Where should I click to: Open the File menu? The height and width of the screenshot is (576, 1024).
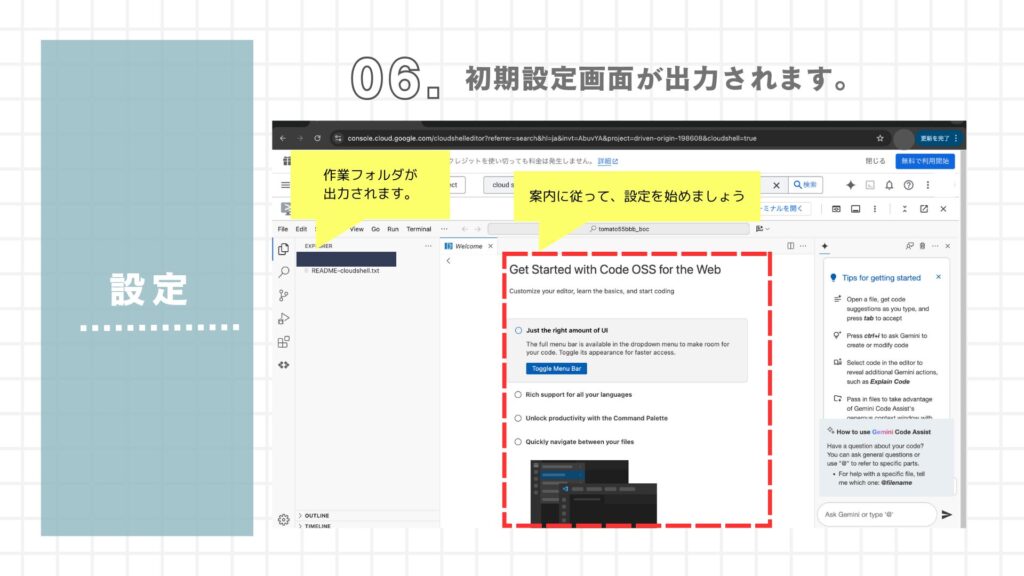coord(283,229)
